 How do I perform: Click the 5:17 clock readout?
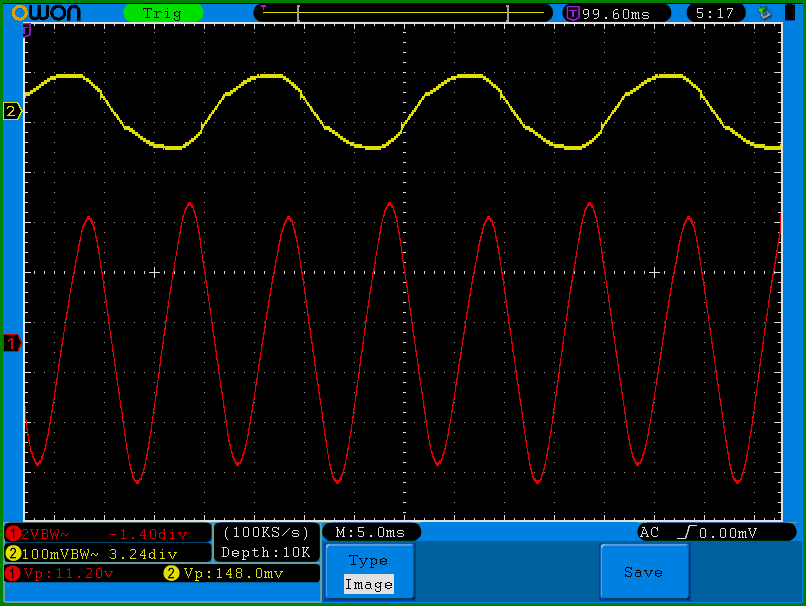pos(715,13)
